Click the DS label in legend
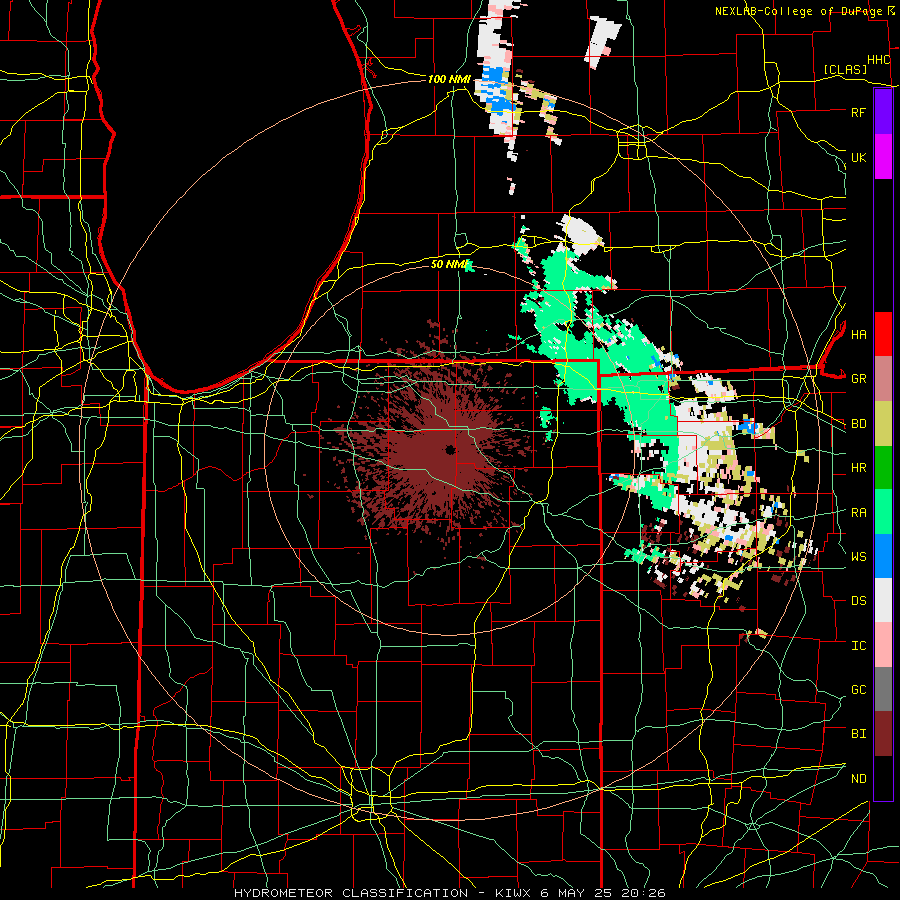900x900 pixels. tap(858, 601)
